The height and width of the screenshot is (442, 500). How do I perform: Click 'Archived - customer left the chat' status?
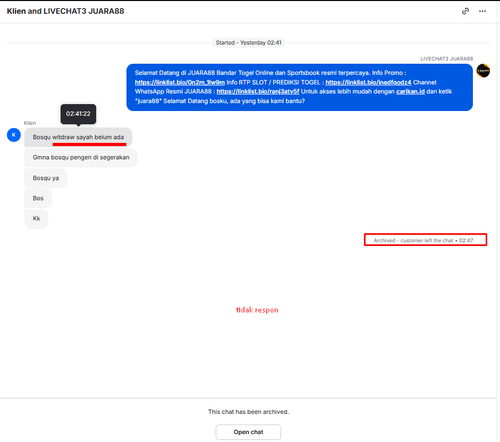click(x=423, y=240)
